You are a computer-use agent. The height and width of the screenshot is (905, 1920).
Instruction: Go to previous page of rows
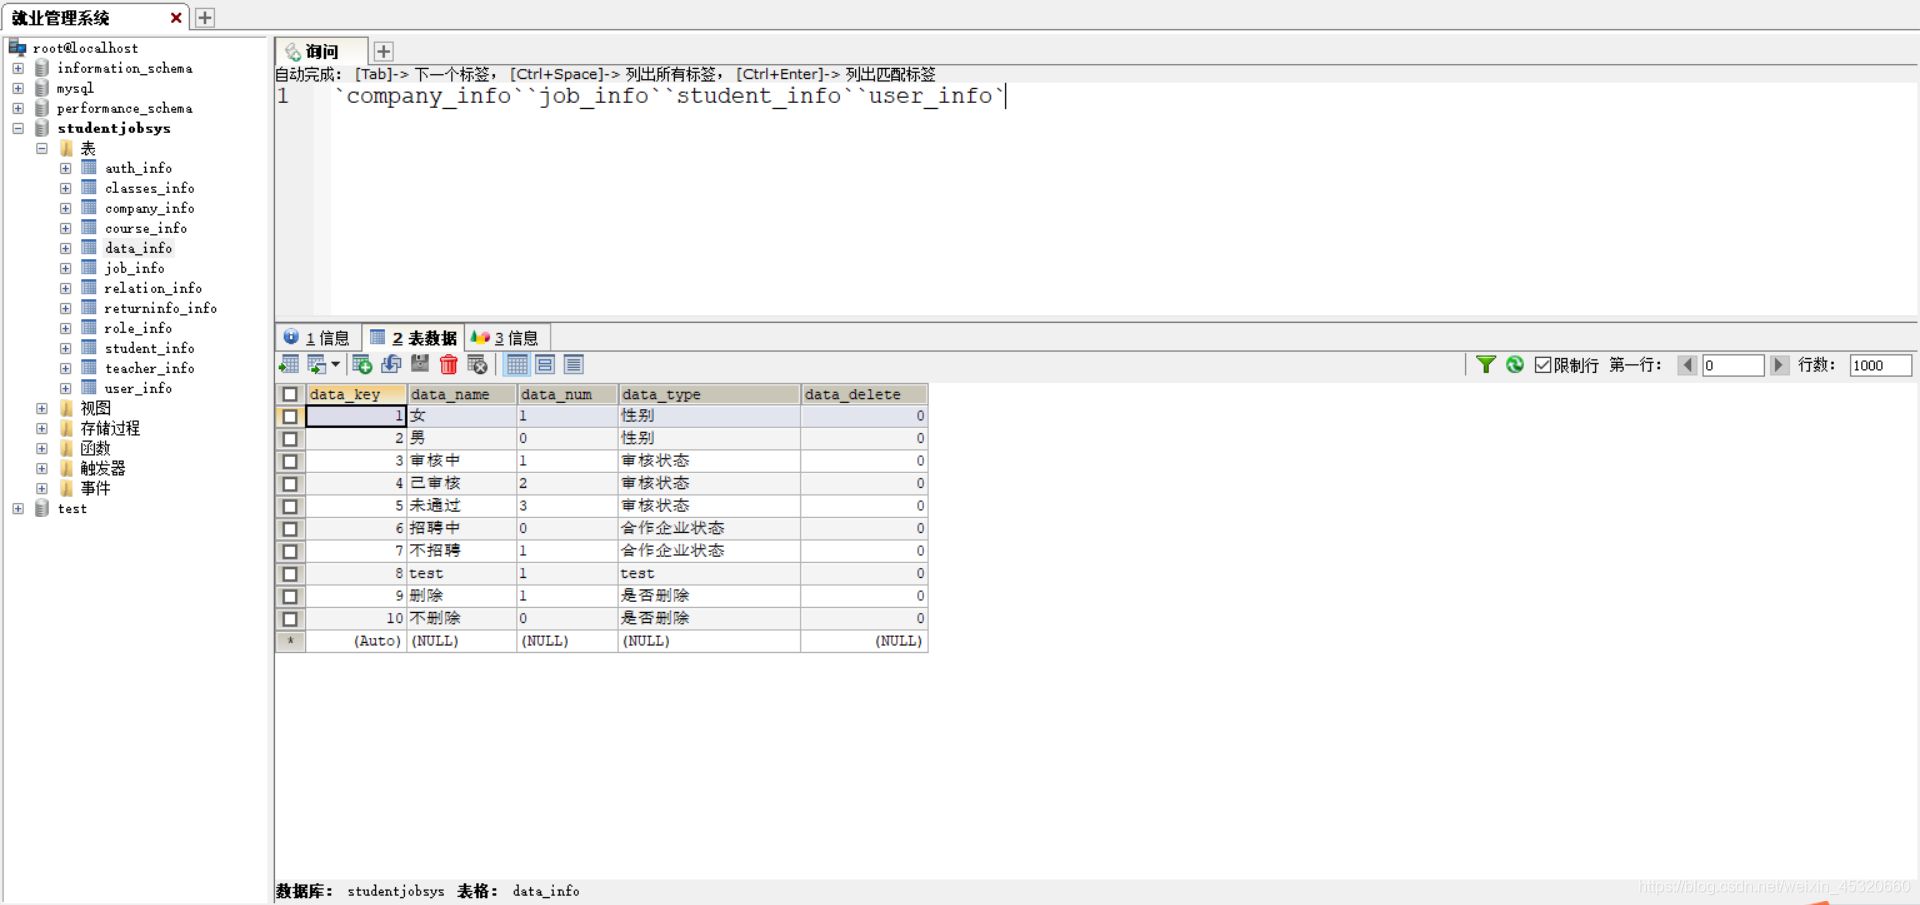pyautogui.click(x=1687, y=365)
